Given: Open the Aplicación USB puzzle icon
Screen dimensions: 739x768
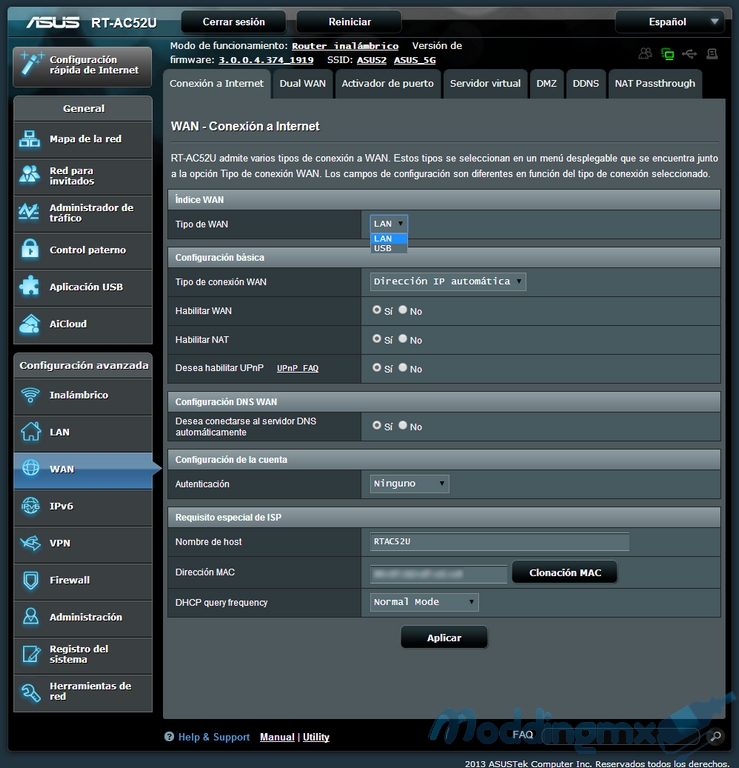Looking at the screenshot, I should click(29, 286).
